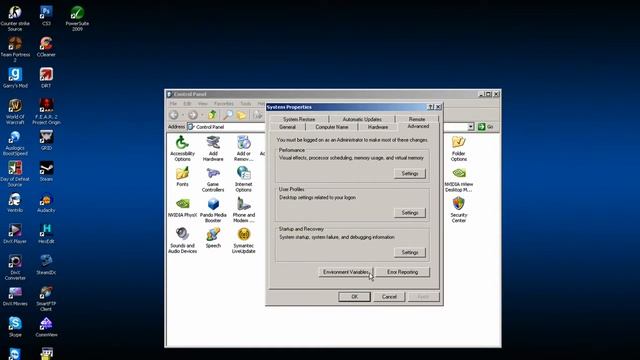Toggle the Folders pane toolbar button
The width and height of the screenshot is (640, 360).
pyautogui.click(x=242, y=115)
